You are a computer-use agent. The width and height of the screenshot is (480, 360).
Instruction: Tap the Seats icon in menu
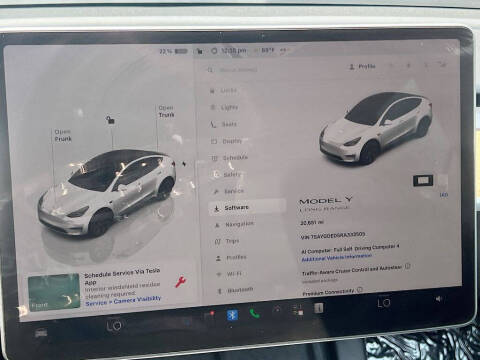coord(213,125)
